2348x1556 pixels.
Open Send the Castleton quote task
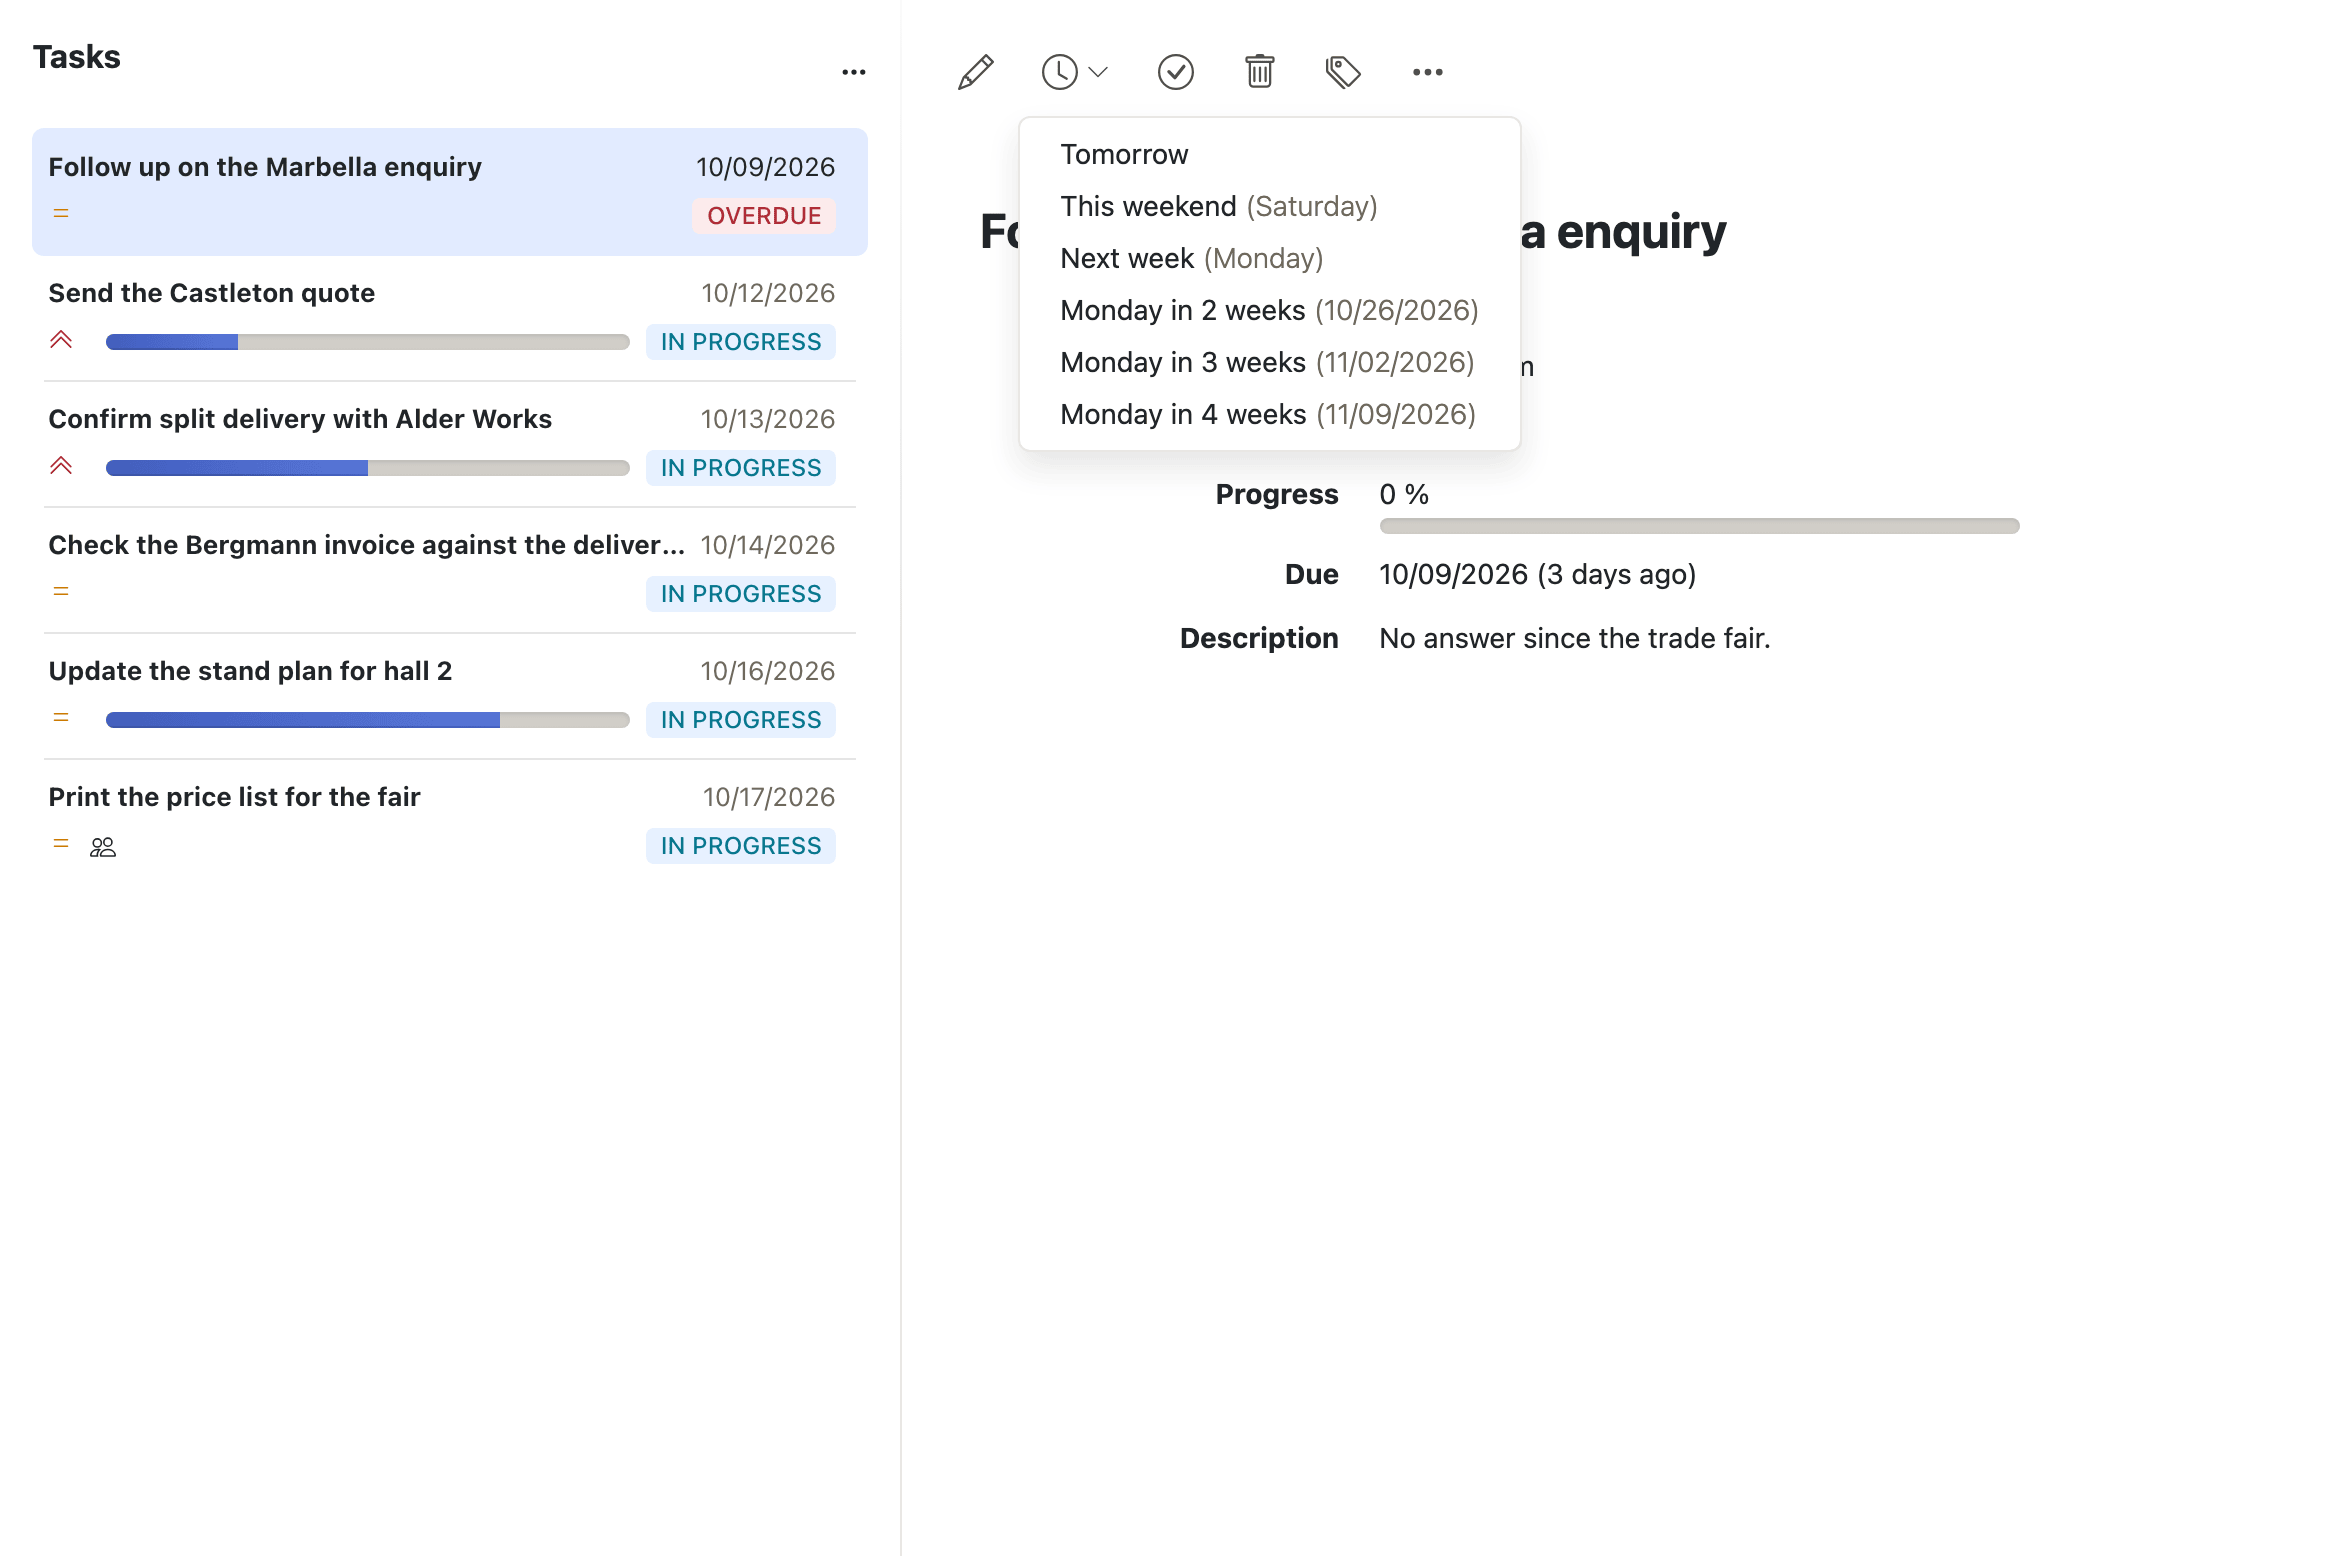point(450,318)
